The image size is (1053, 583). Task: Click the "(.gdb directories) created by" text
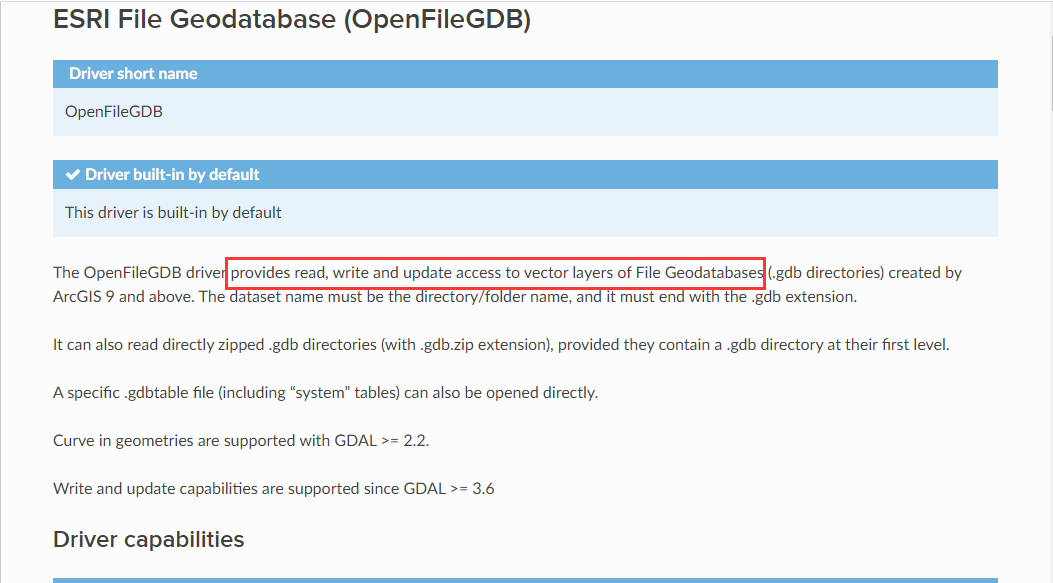coord(865,273)
